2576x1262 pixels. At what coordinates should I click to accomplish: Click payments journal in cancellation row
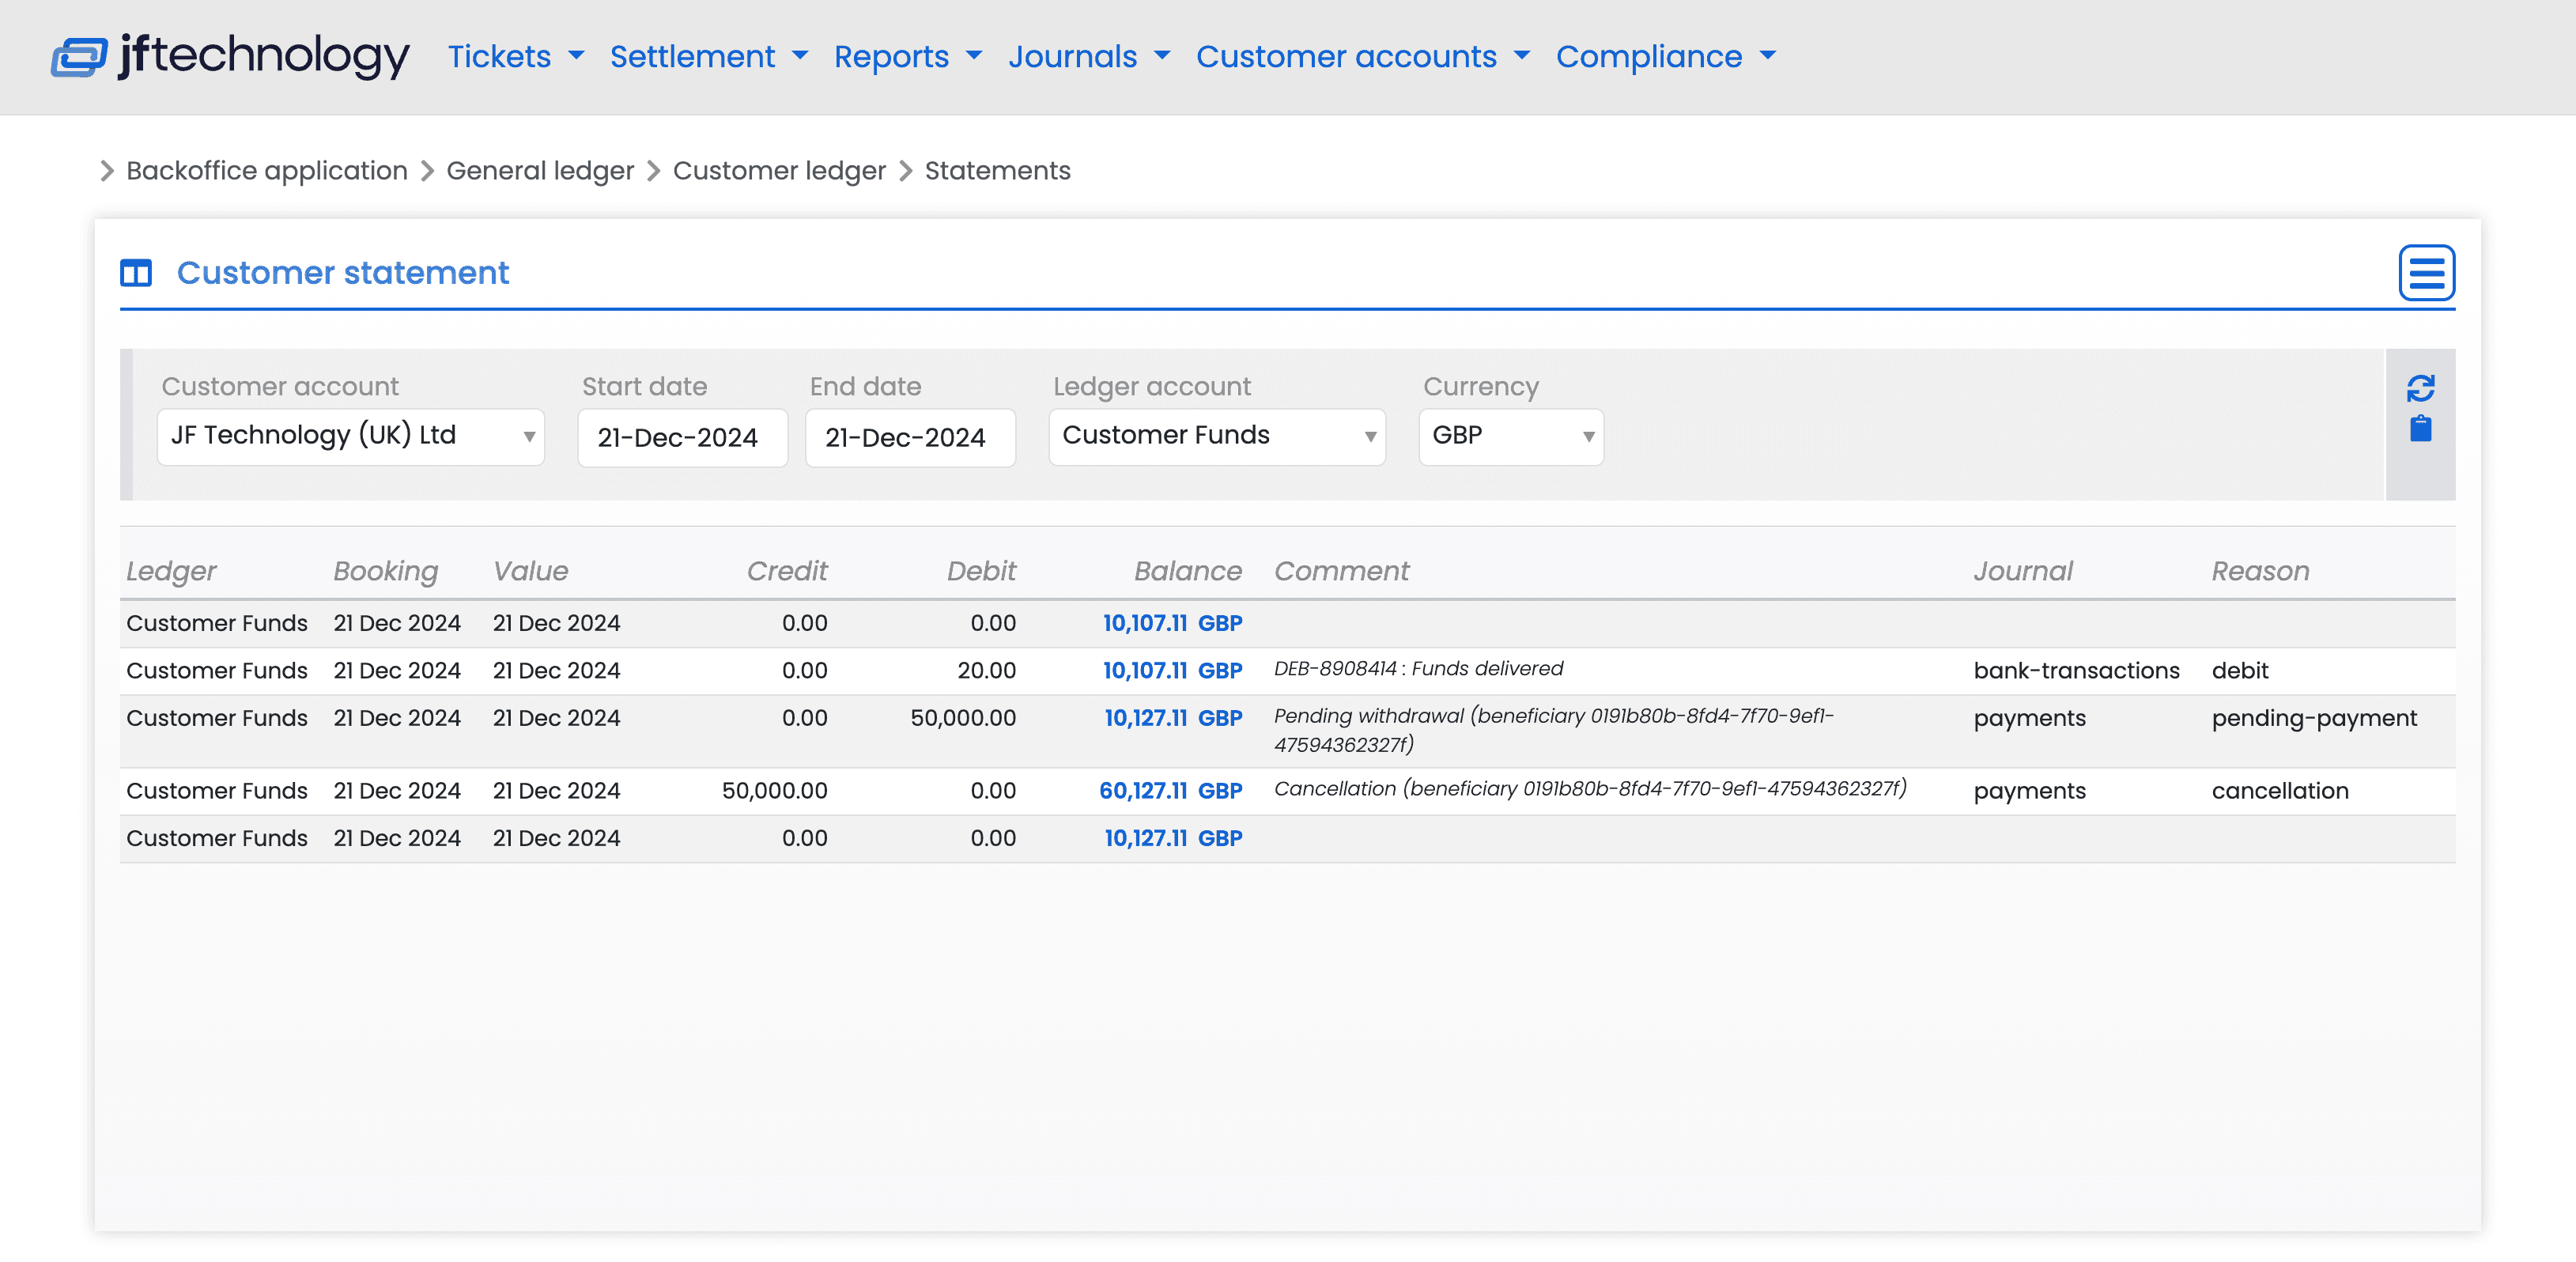(x=2029, y=790)
